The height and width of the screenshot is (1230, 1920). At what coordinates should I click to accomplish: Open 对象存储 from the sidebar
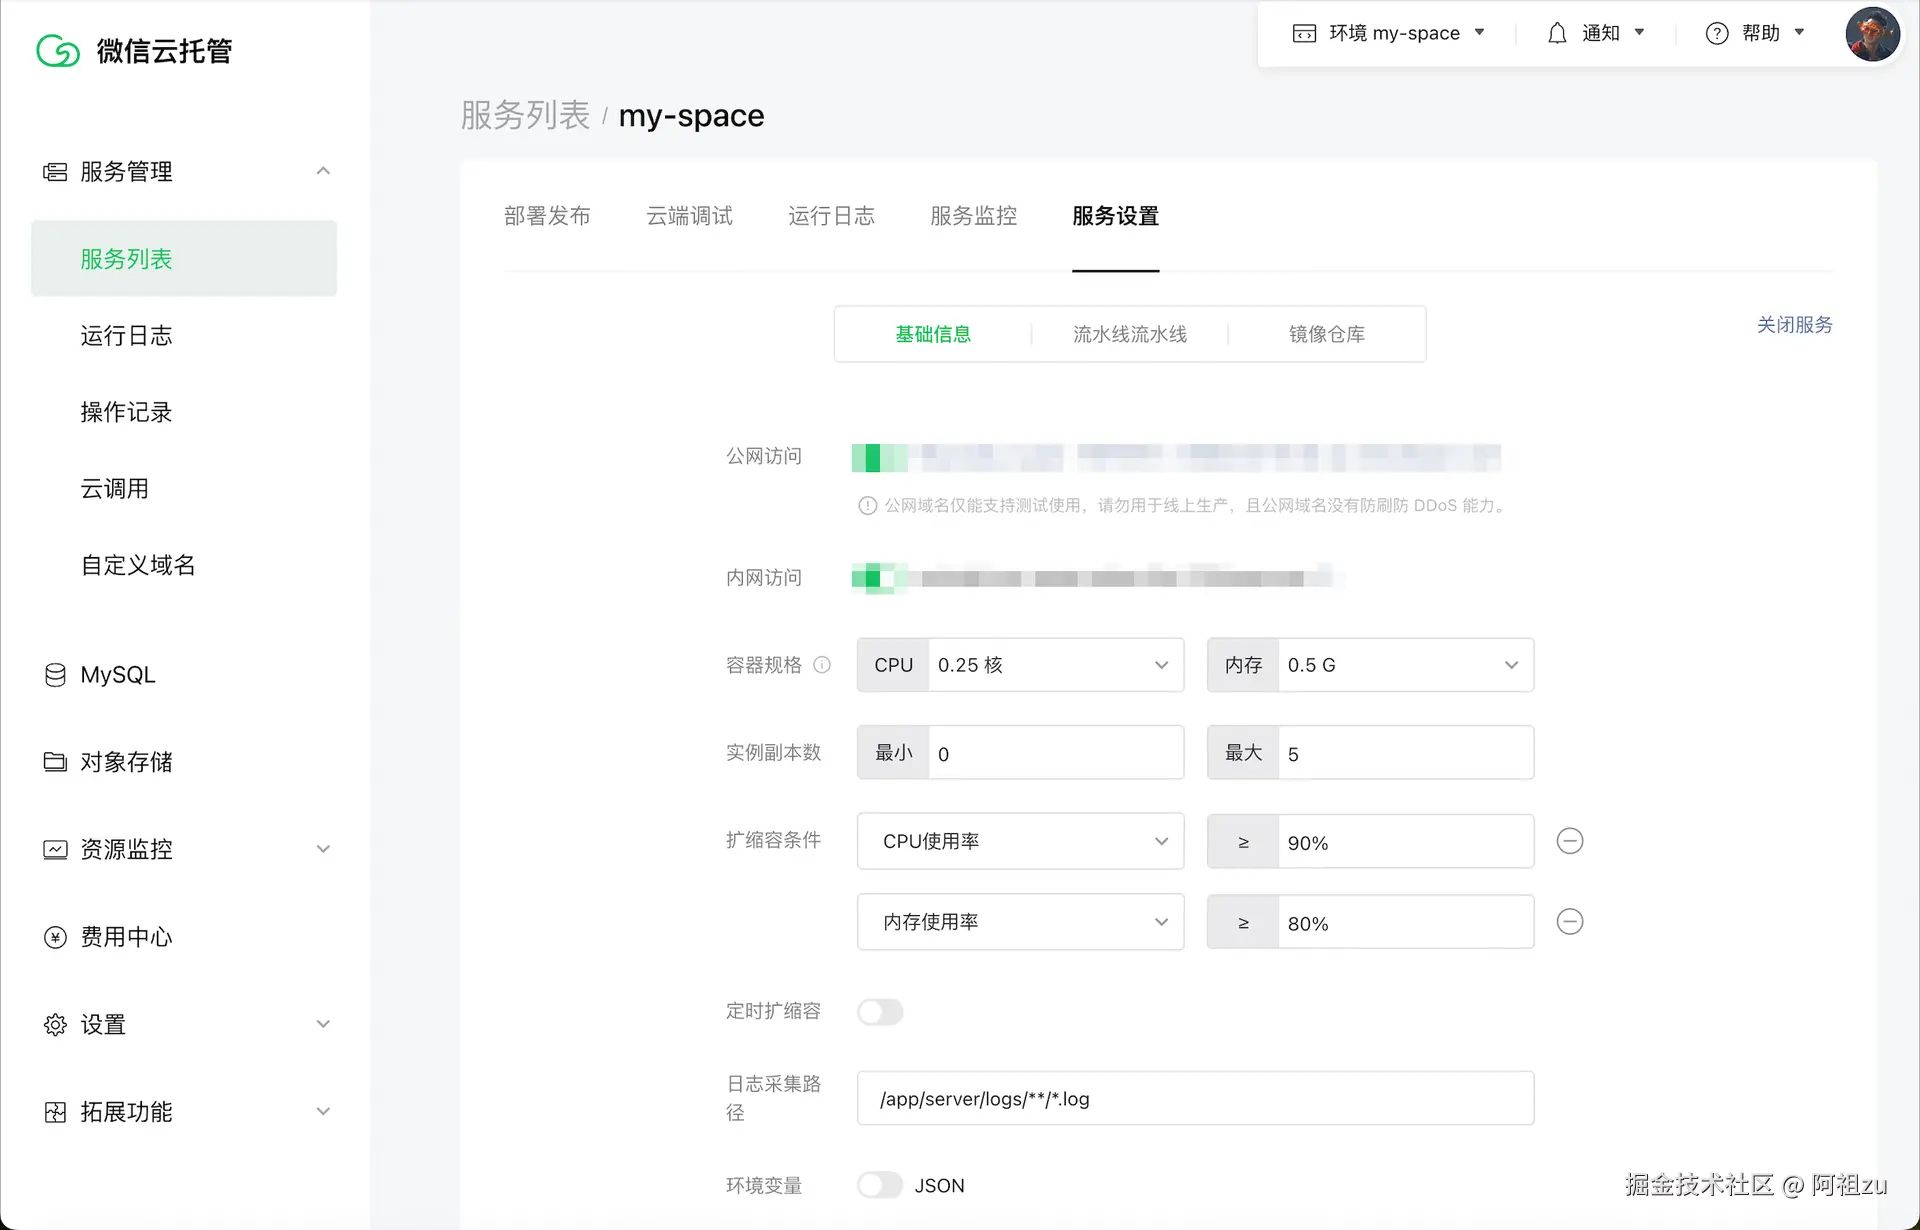(128, 762)
